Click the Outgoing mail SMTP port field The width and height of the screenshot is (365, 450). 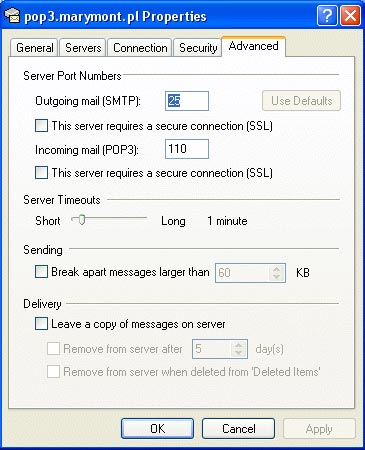pyautogui.click(x=187, y=101)
